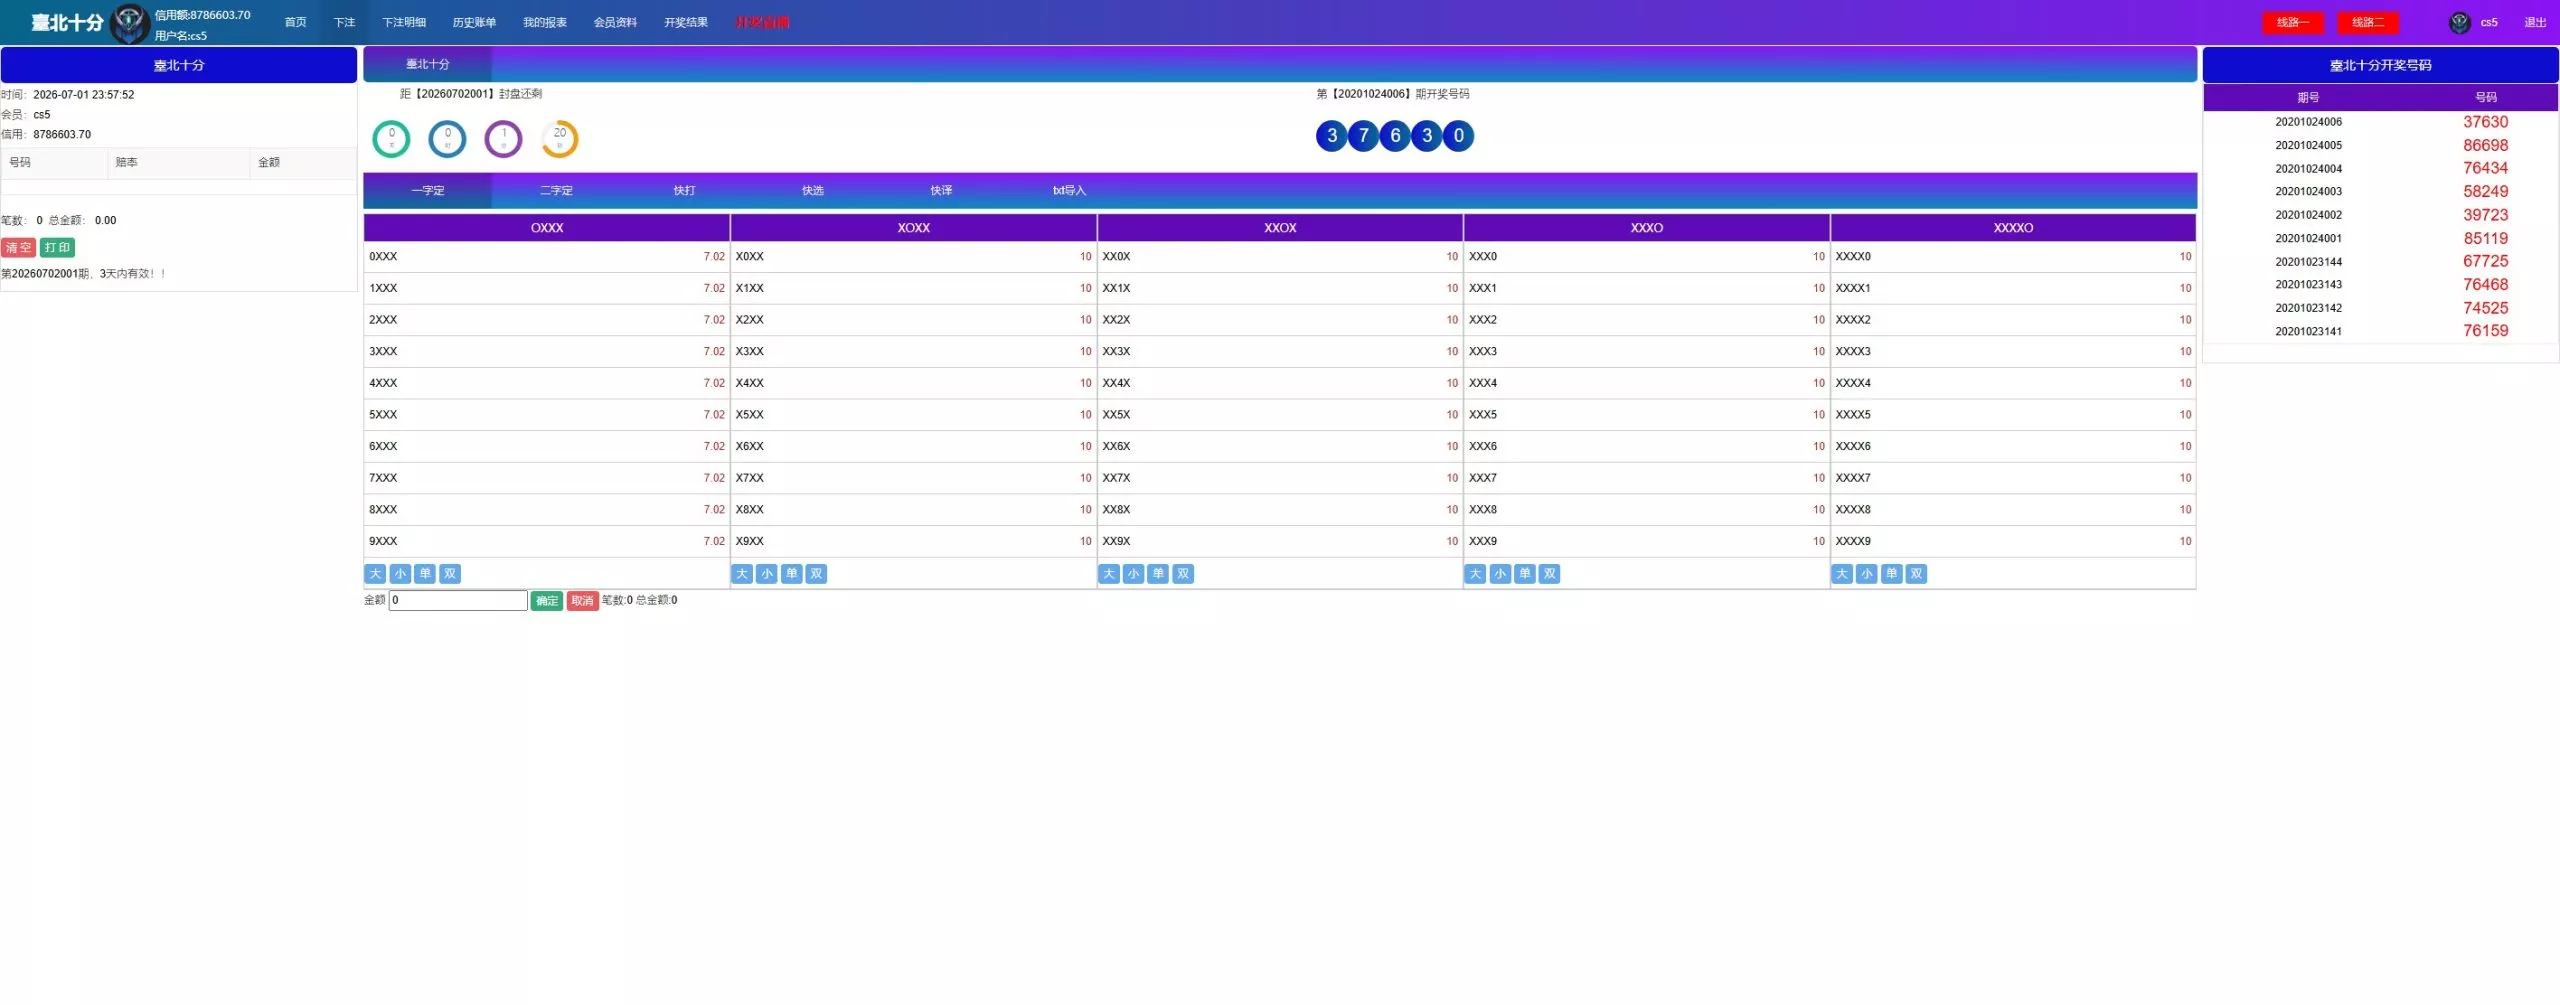Click 双 under the OXXX column
This screenshot has height=1005, width=2560.
[x=450, y=574]
